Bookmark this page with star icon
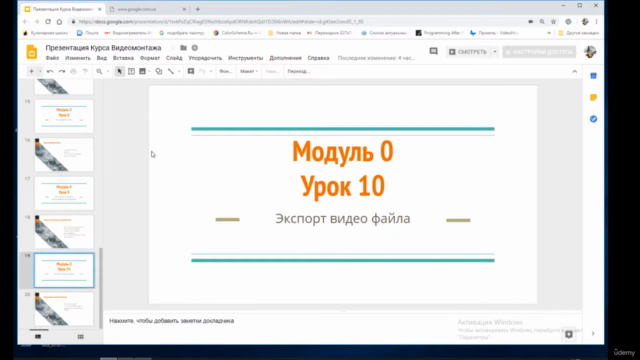Image resolution: width=640 pixels, height=360 pixels. click(553, 22)
